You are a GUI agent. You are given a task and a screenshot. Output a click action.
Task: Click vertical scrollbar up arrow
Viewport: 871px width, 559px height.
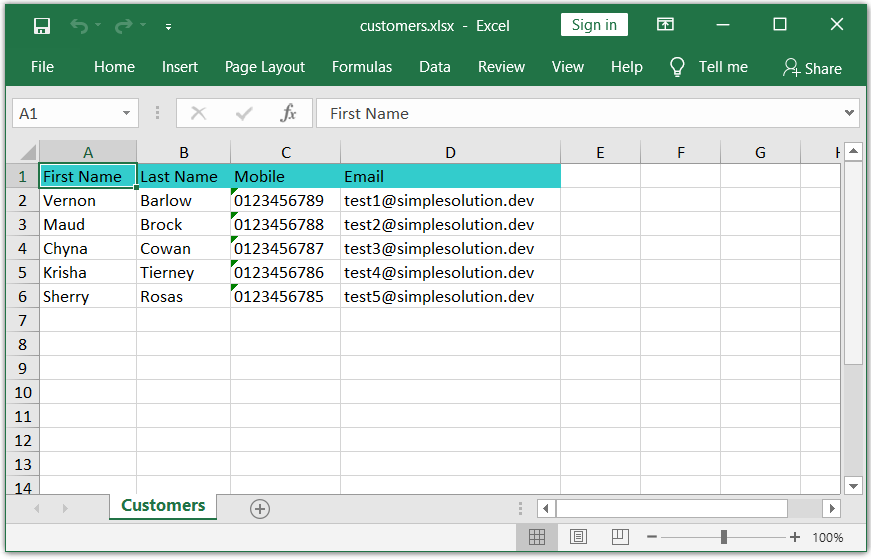point(853,151)
